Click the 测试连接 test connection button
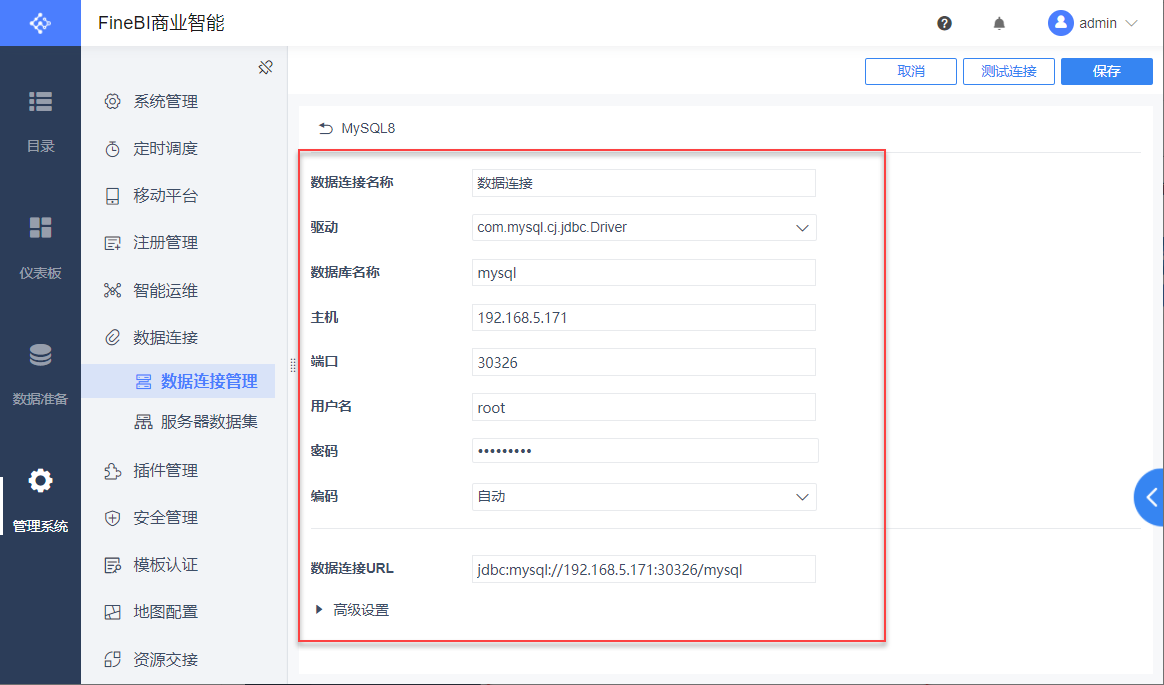 pyautogui.click(x=1009, y=71)
